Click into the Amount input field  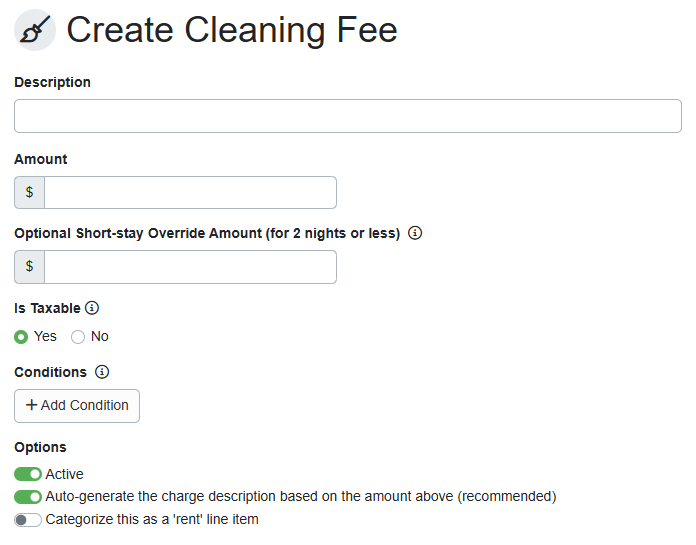point(190,192)
